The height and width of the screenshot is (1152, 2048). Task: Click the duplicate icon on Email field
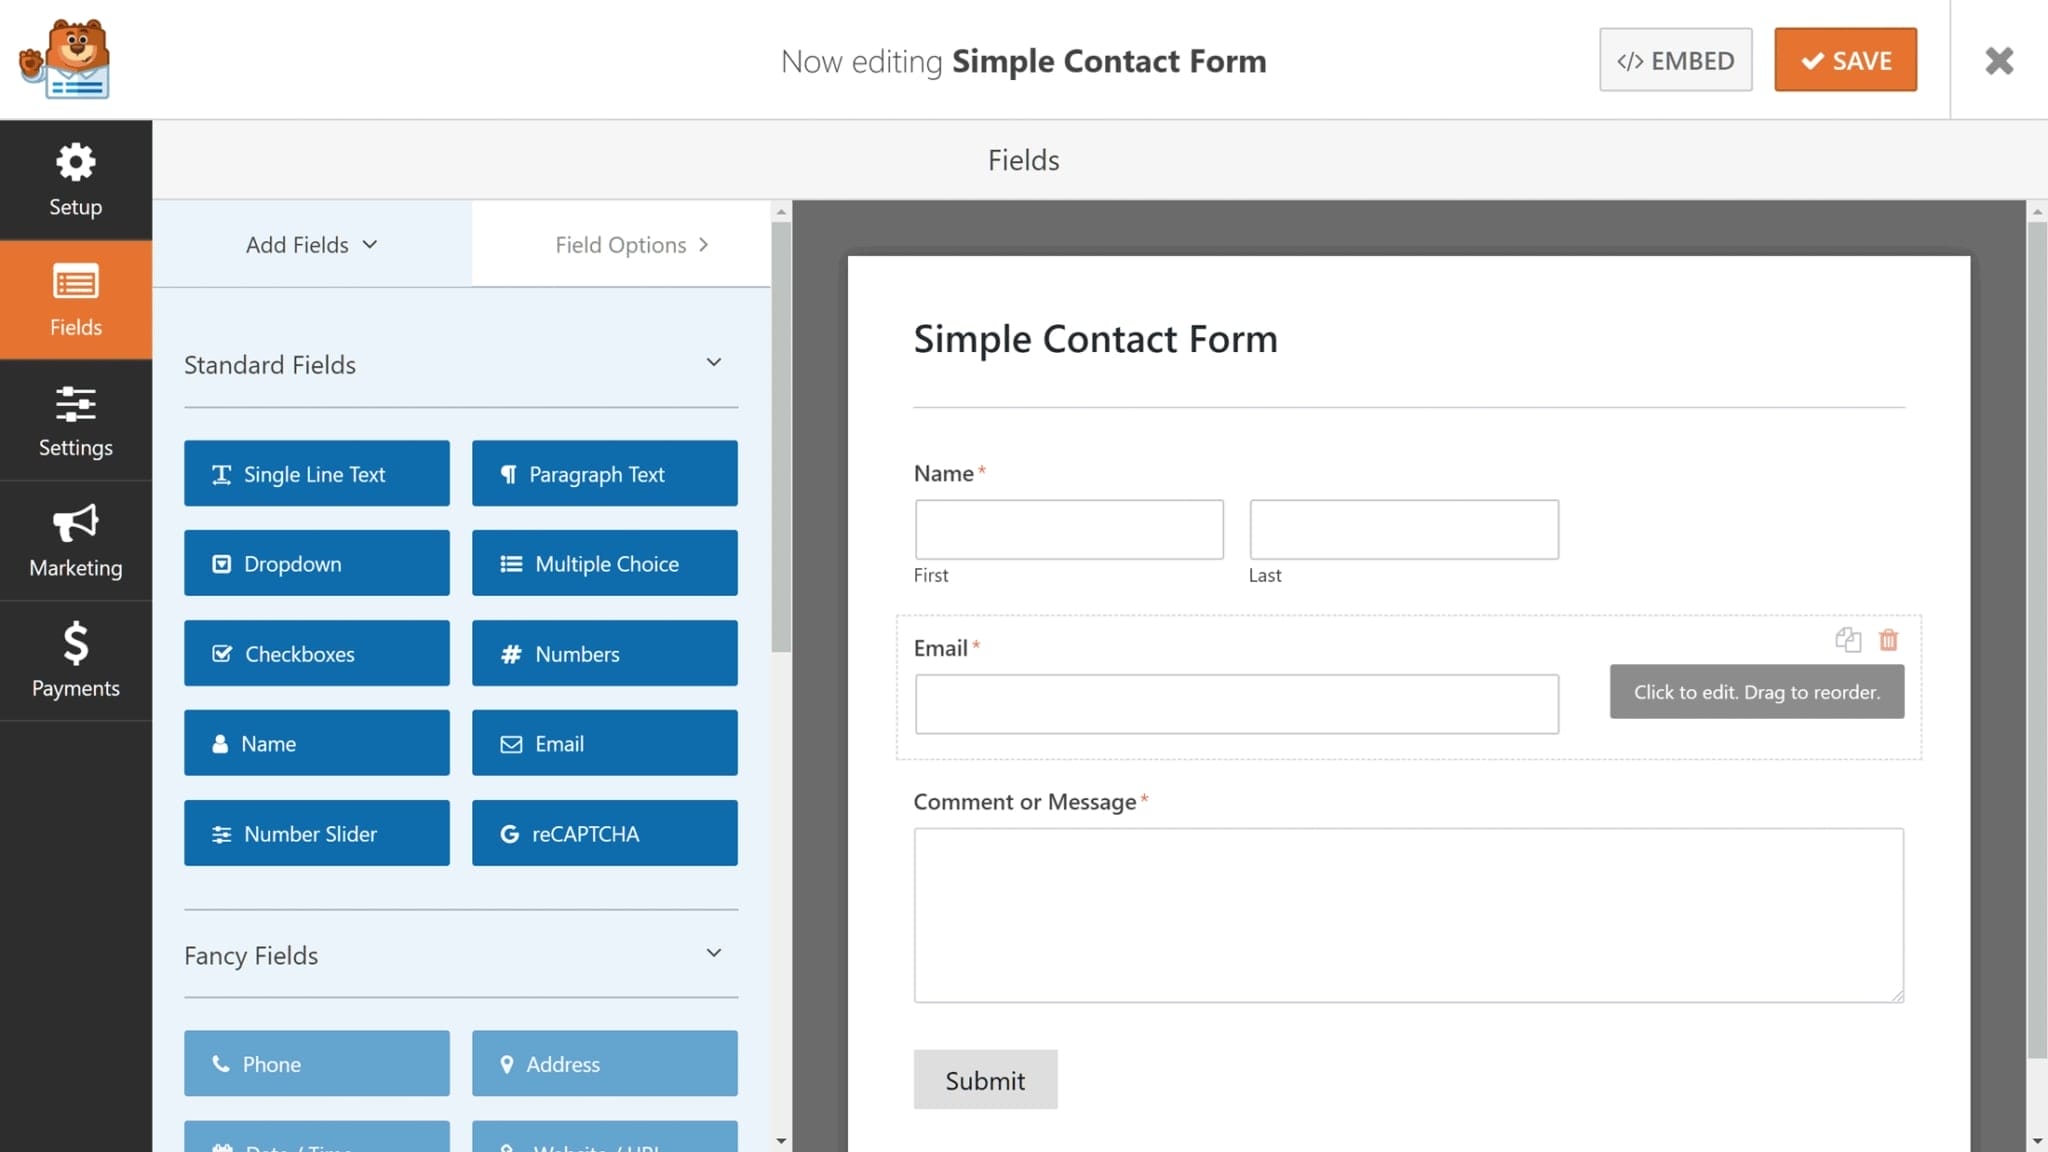click(1848, 640)
